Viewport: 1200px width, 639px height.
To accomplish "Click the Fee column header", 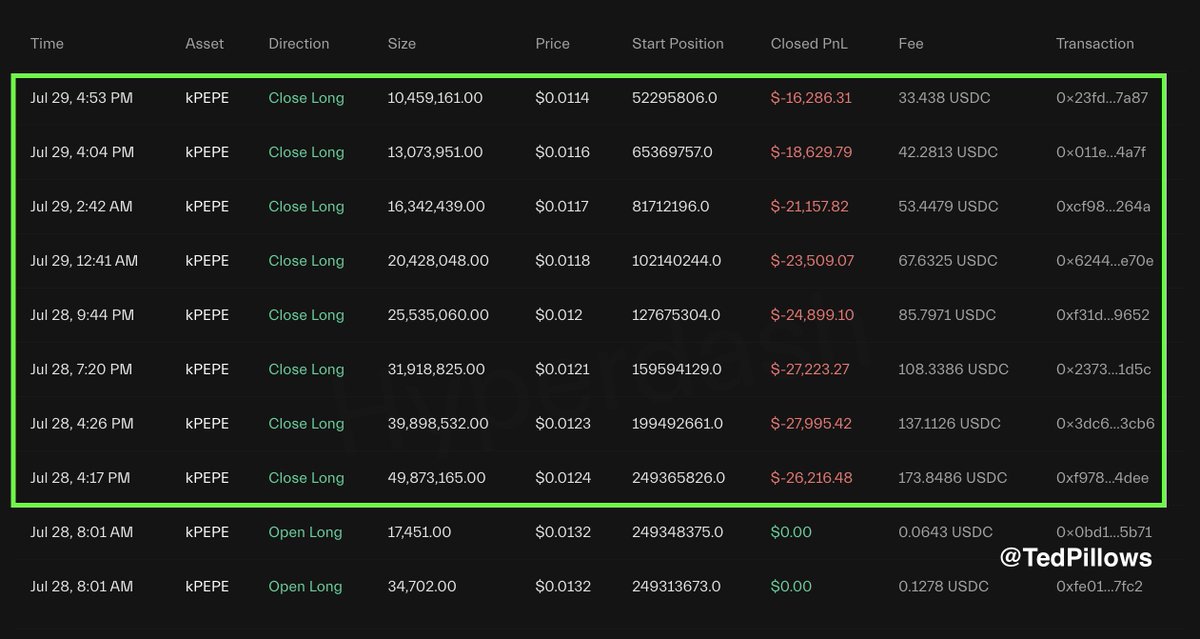I will [911, 44].
